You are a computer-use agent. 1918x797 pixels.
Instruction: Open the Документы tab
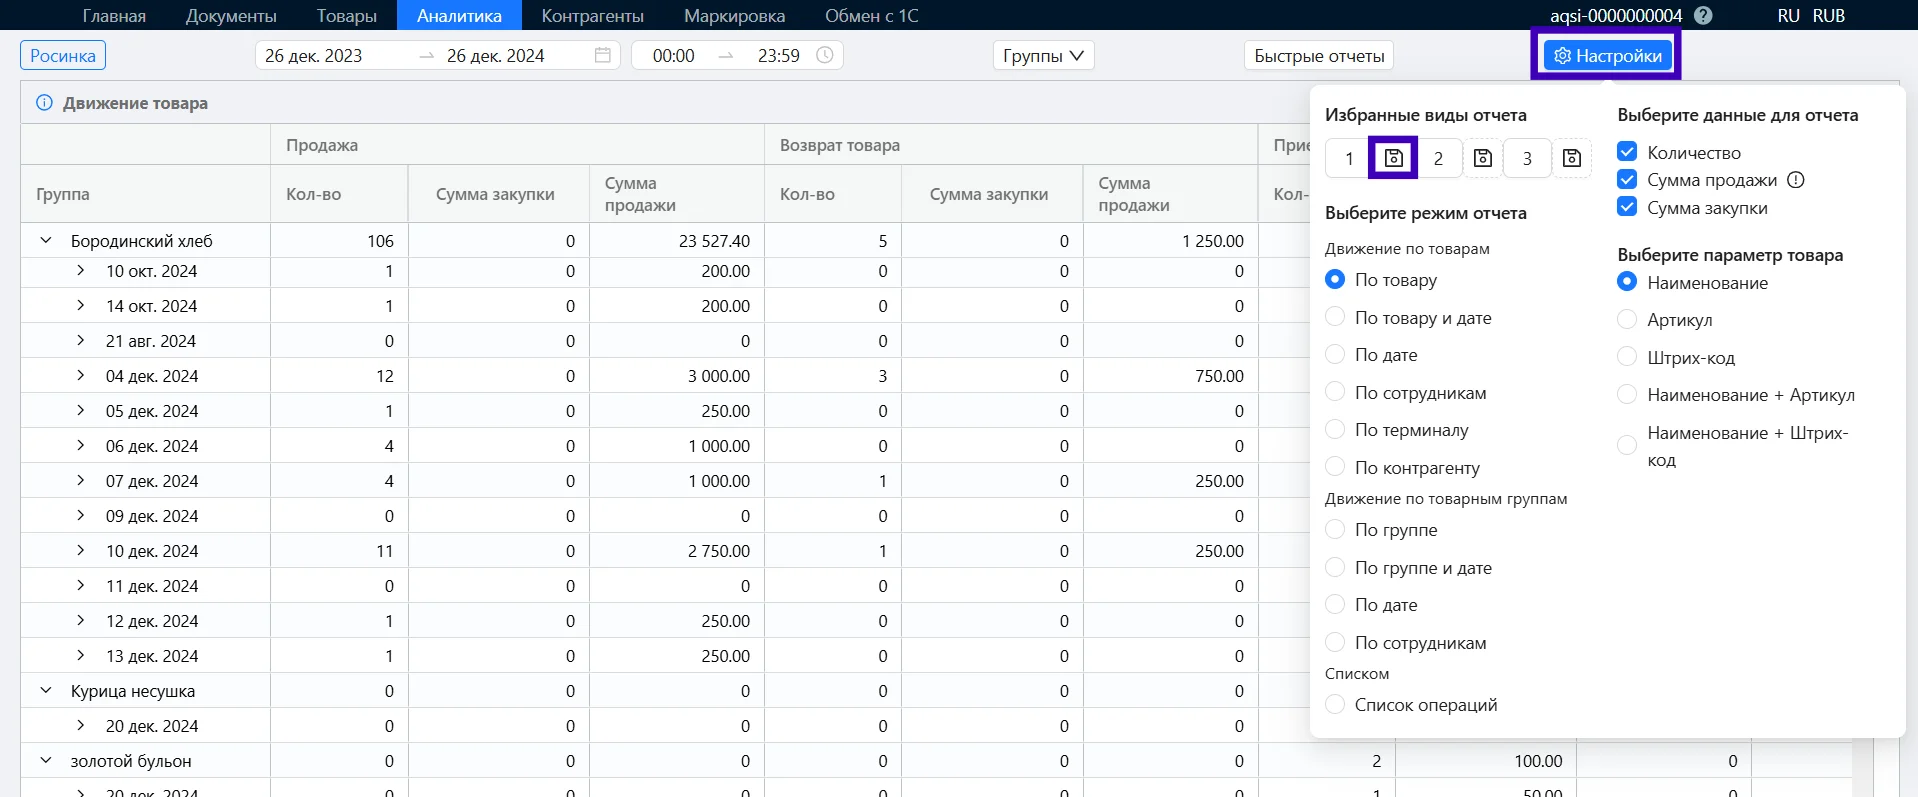[x=231, y=15]
